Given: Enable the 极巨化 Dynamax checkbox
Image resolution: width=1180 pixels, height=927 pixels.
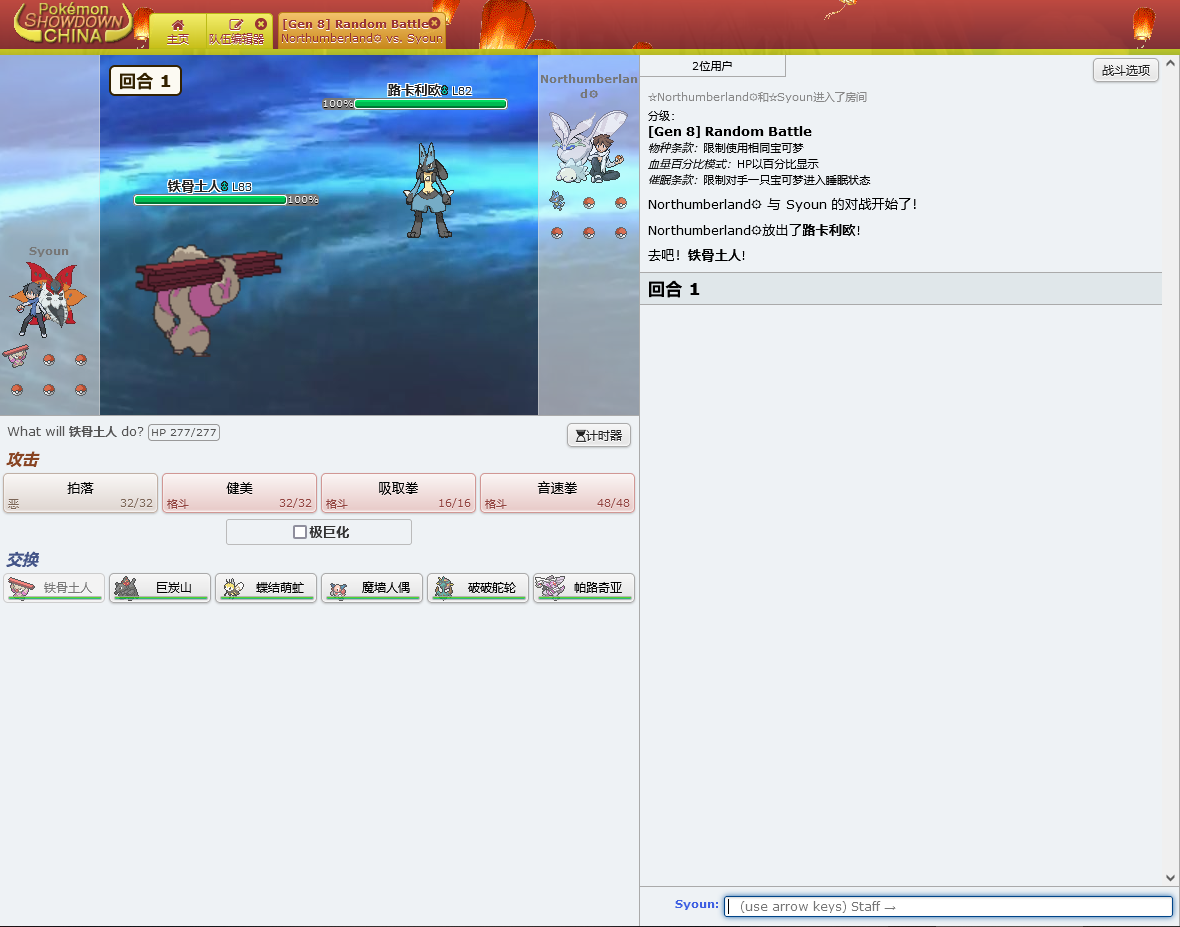Looking at the screenshot, I should (299, 532).
